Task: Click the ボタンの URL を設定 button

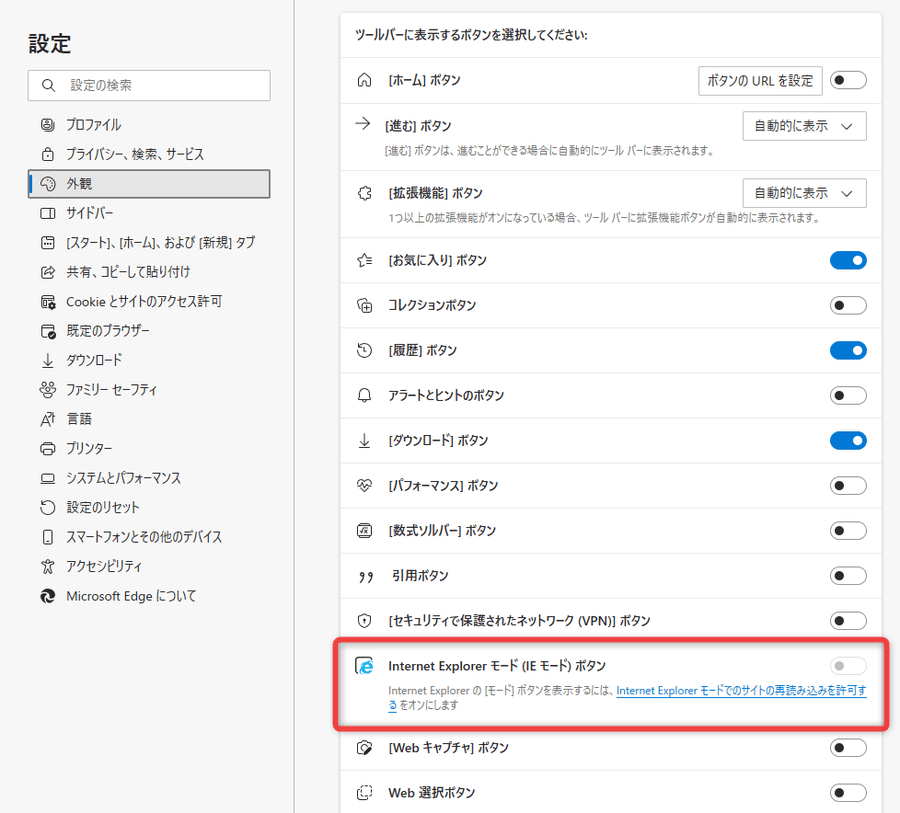Action: click(760, 80)
